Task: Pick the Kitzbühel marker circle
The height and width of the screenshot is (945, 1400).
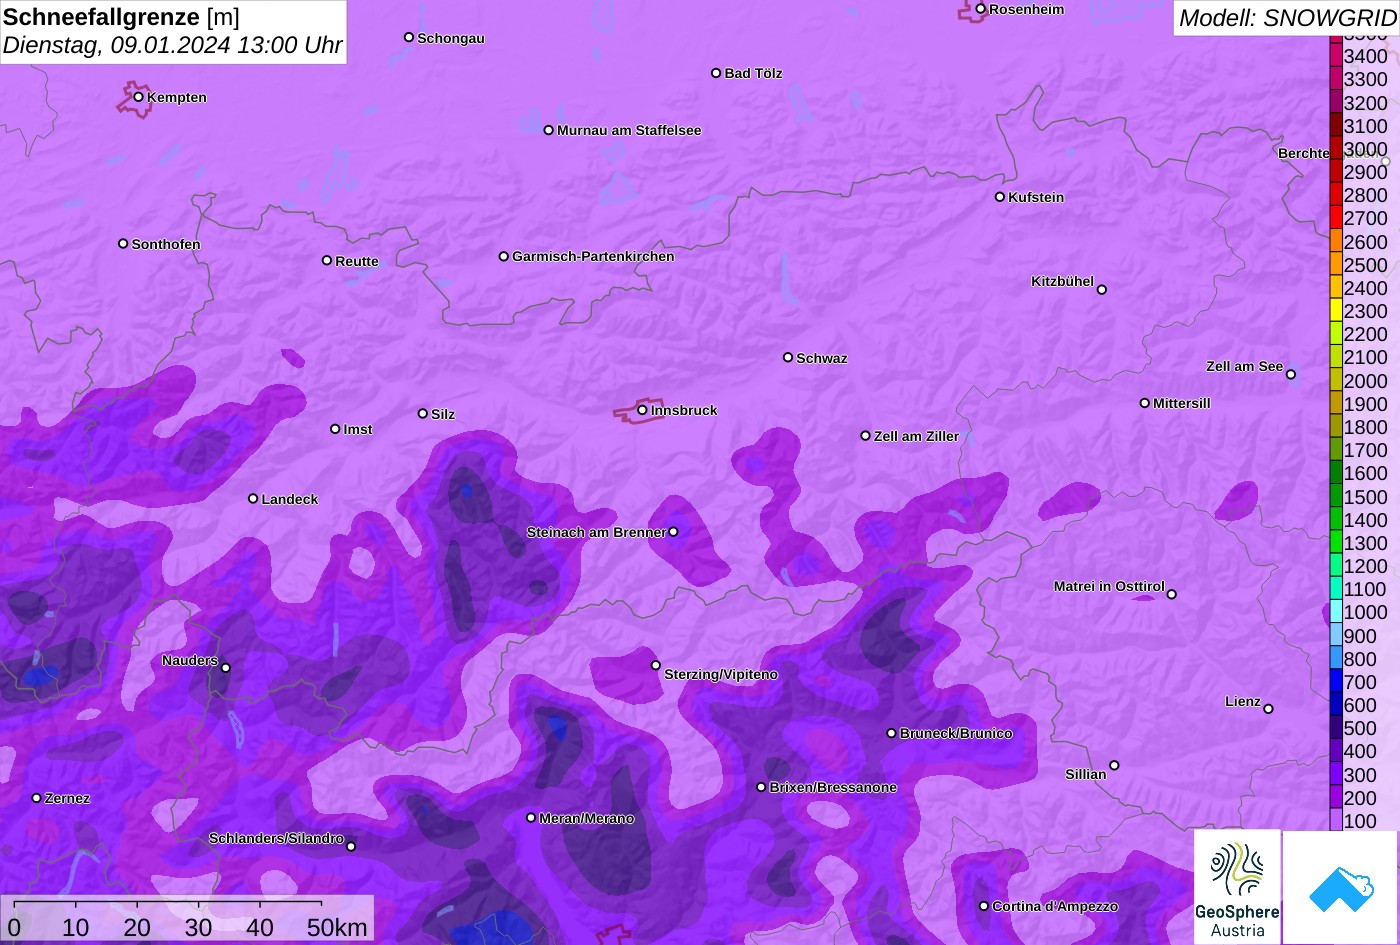Action: click(1102, 290)
